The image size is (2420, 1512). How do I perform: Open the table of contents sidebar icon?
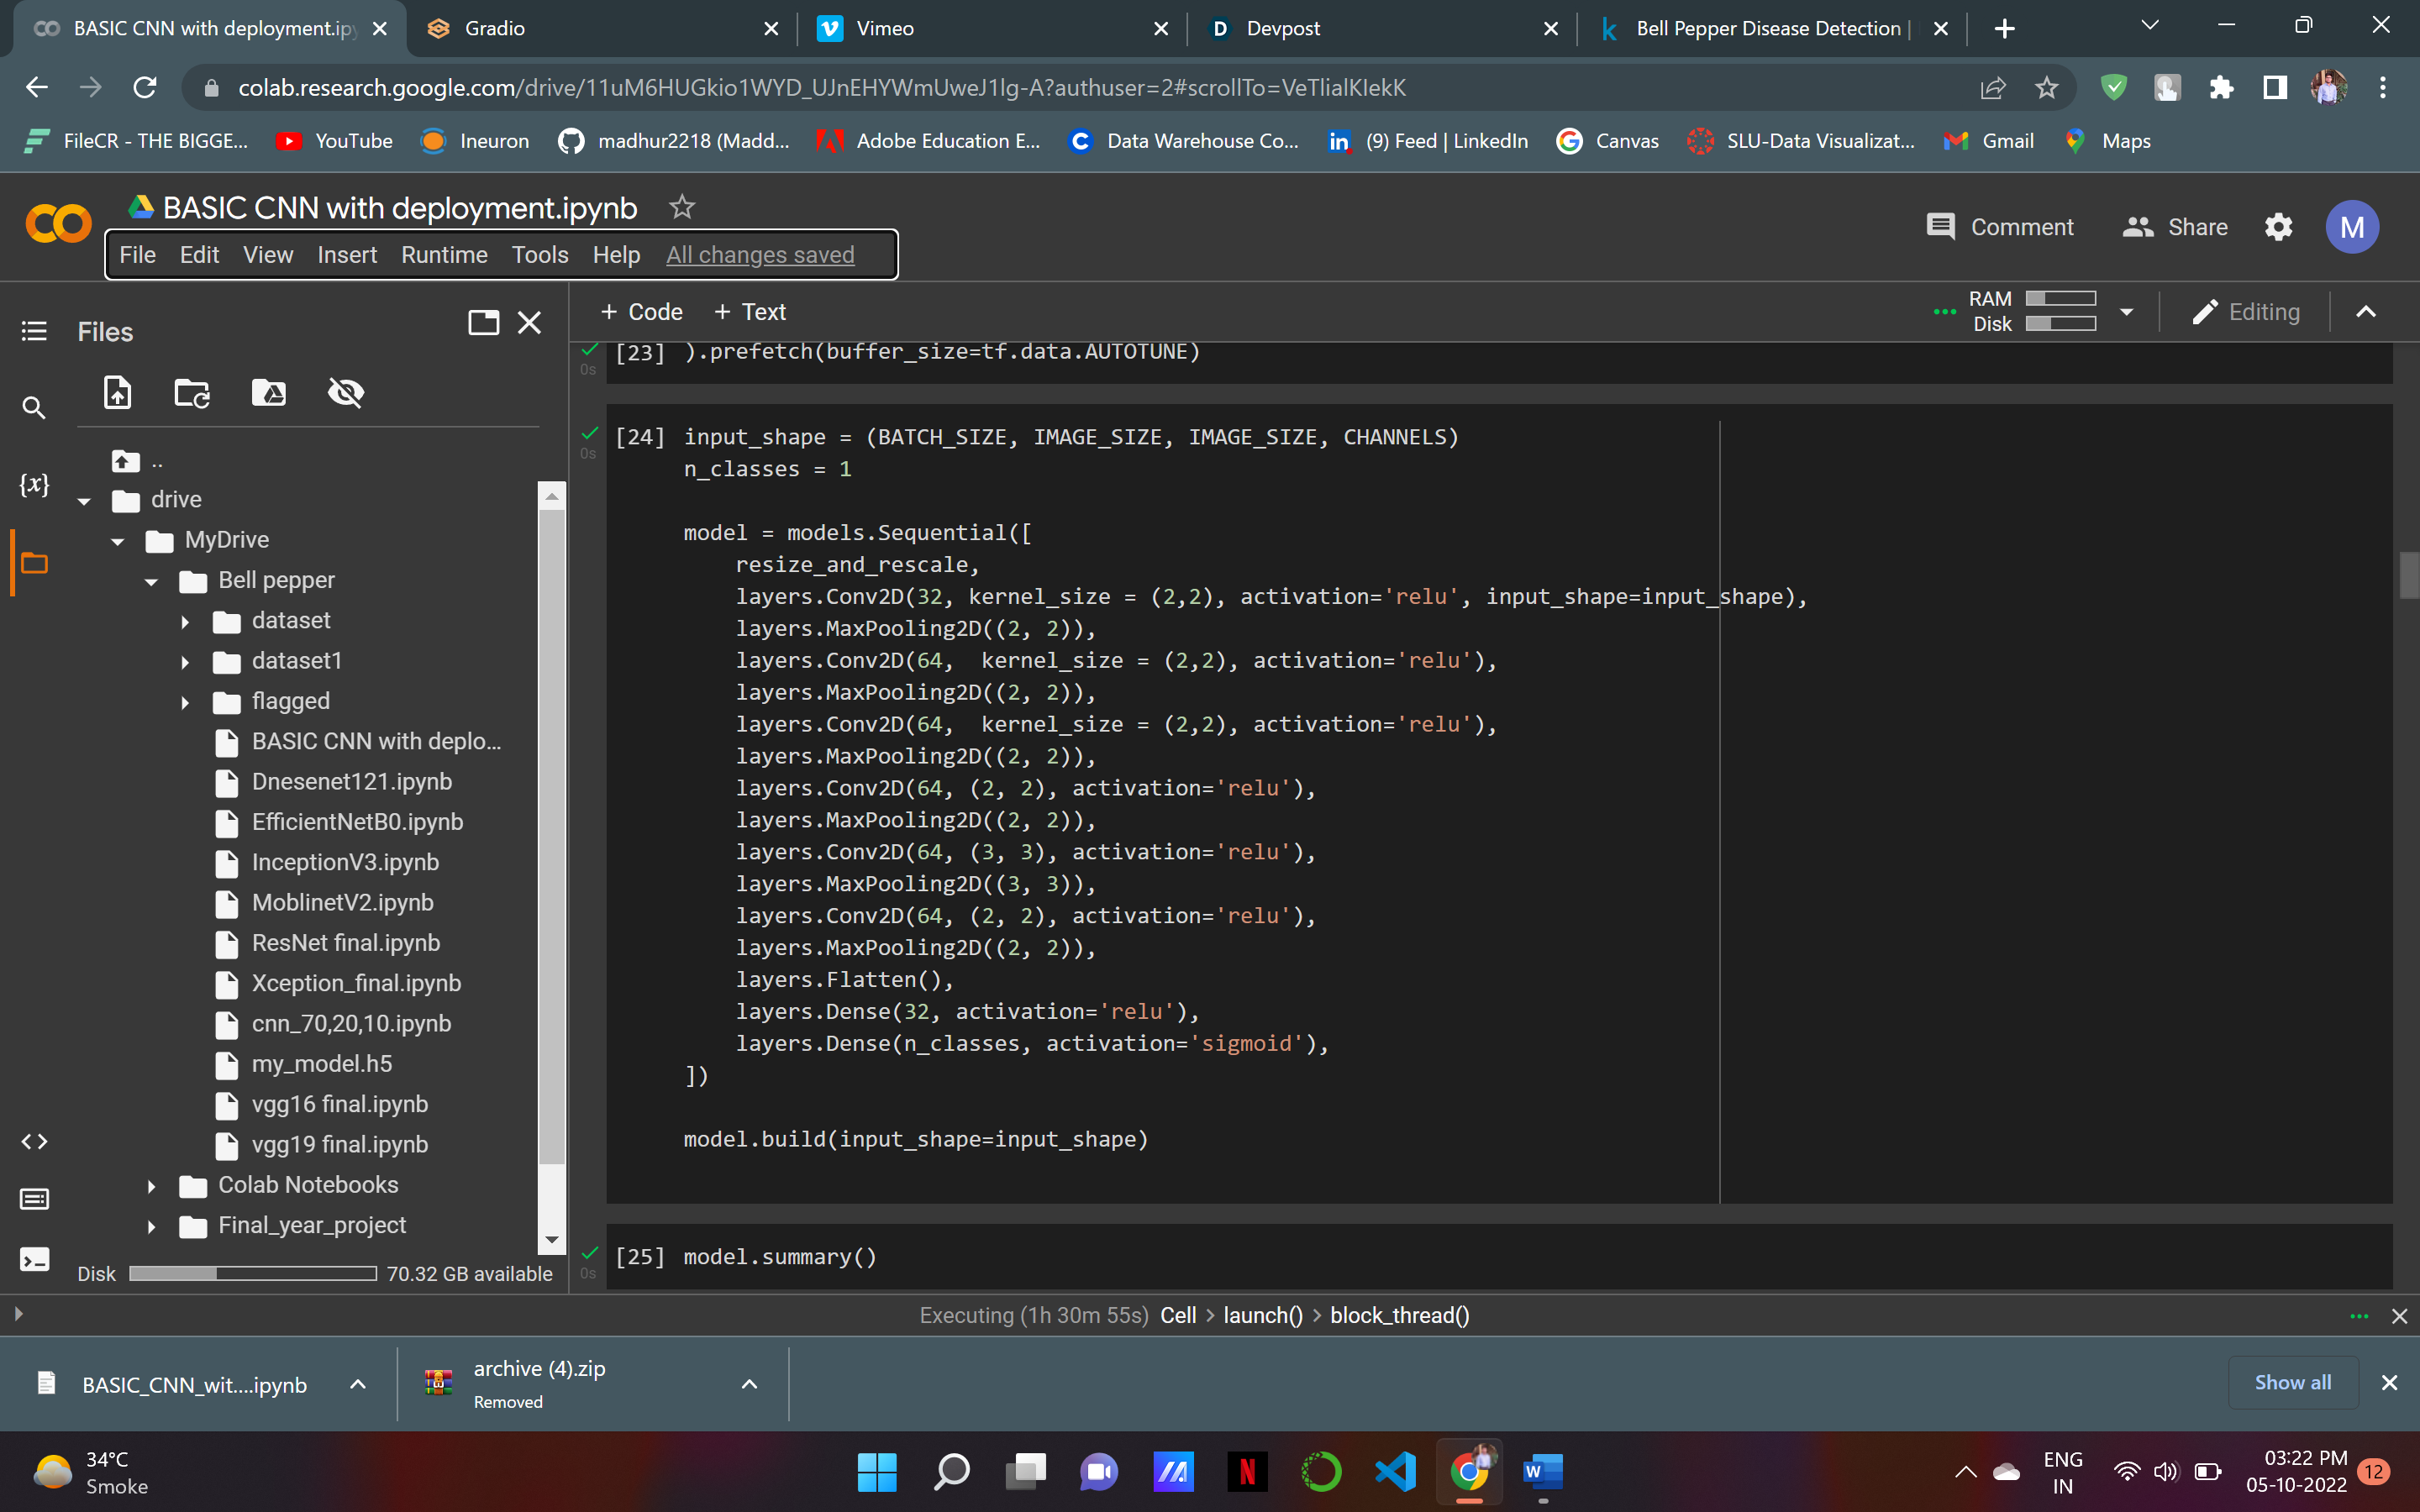tap(34, 331)
